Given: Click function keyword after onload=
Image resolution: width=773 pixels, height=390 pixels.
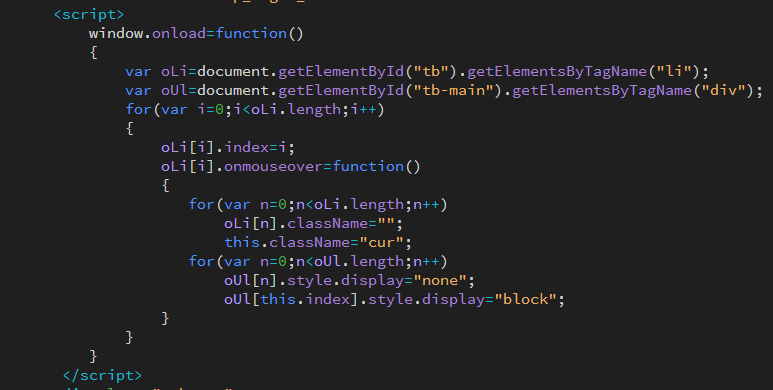Looking at the screenshot, I should point(251,34).
